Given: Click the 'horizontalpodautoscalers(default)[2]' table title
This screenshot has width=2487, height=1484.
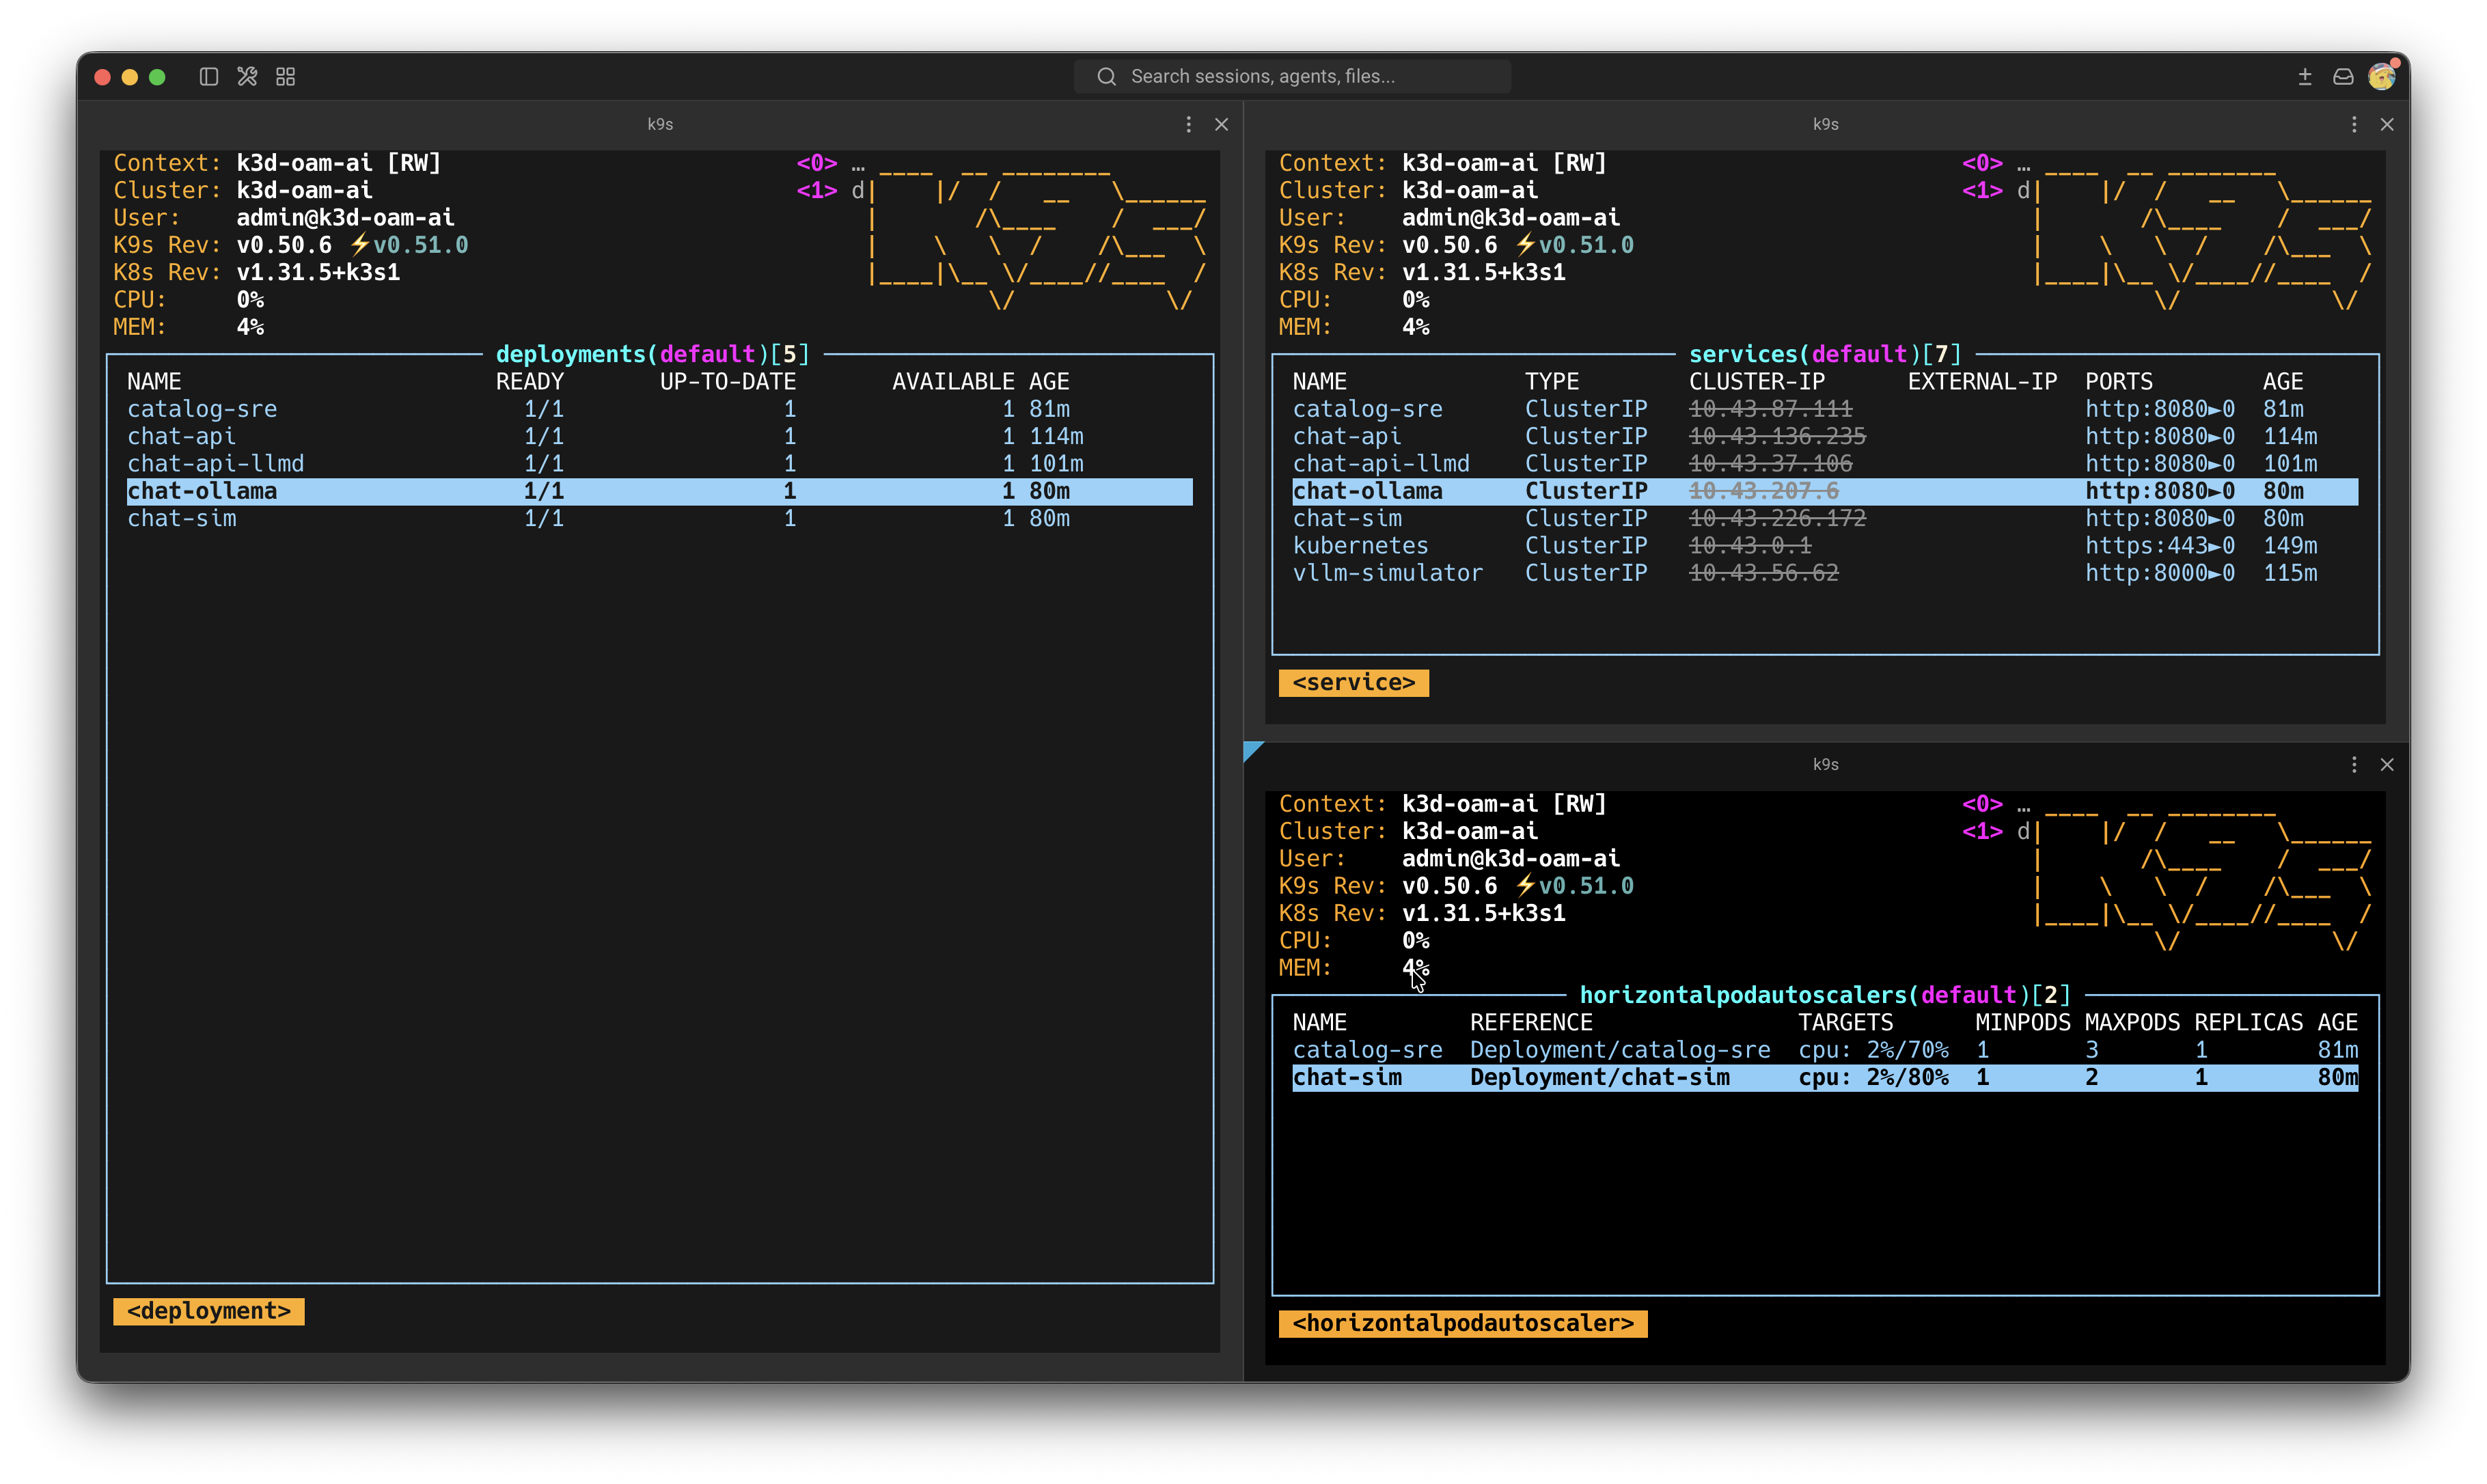Looking at the screenshot, I should [1826, 995].
